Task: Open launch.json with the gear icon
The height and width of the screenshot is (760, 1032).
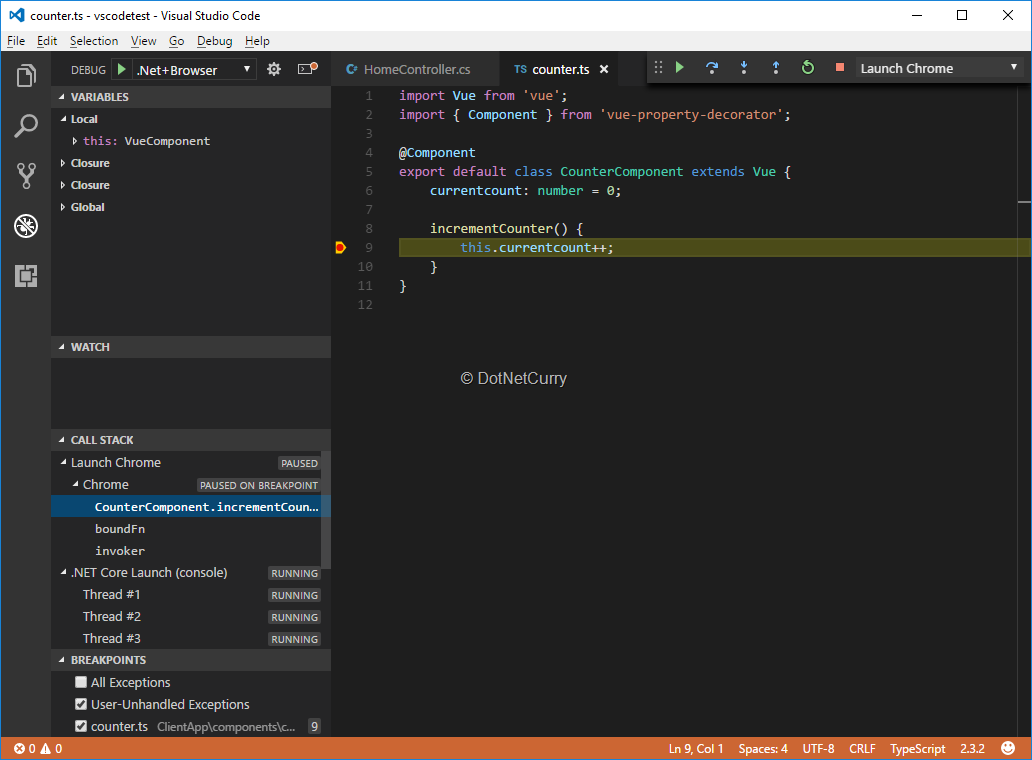Action: point(274,69)
